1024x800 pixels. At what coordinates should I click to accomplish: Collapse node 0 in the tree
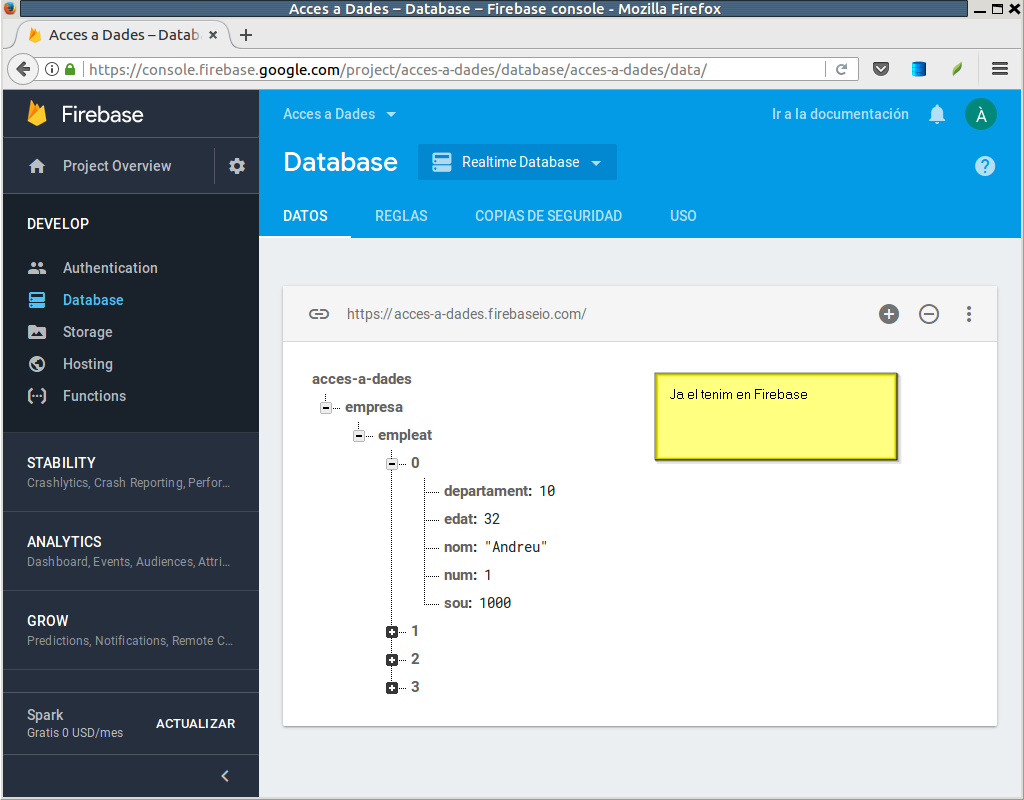click(392, 464)
